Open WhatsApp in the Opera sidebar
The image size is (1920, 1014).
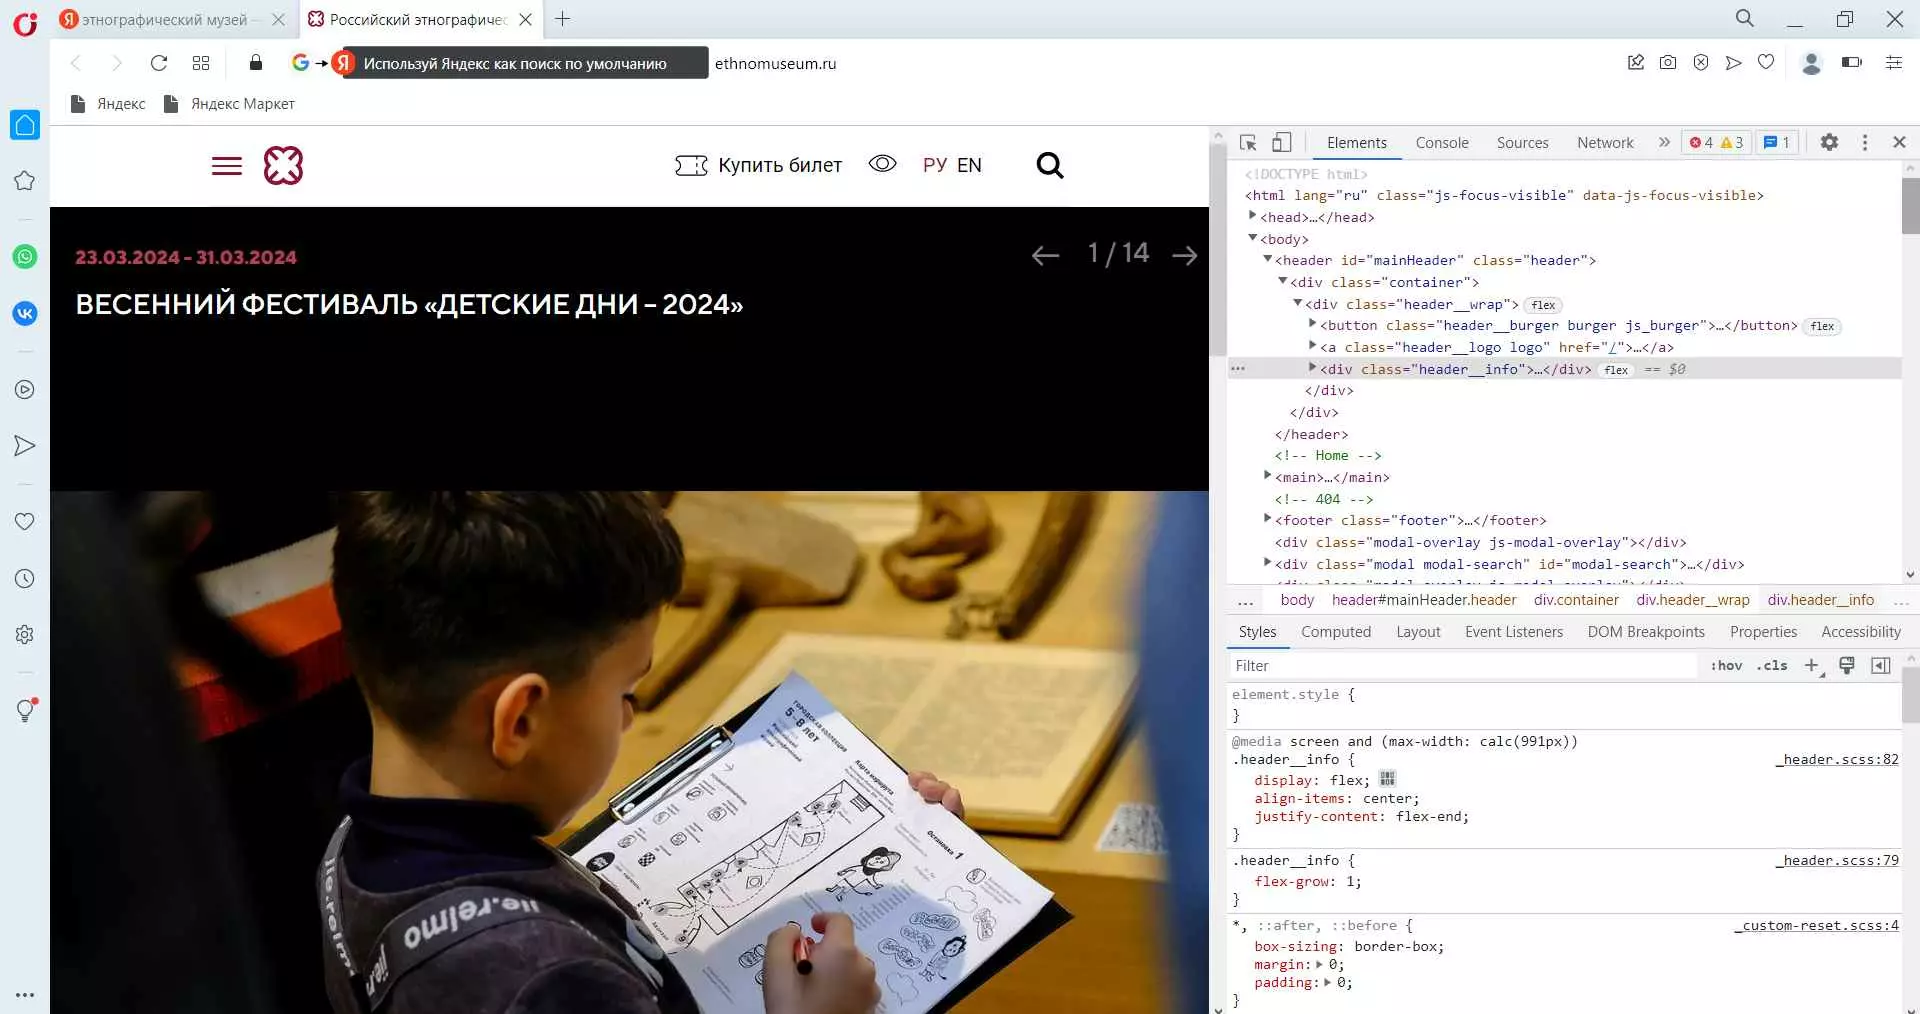(25, 257)
